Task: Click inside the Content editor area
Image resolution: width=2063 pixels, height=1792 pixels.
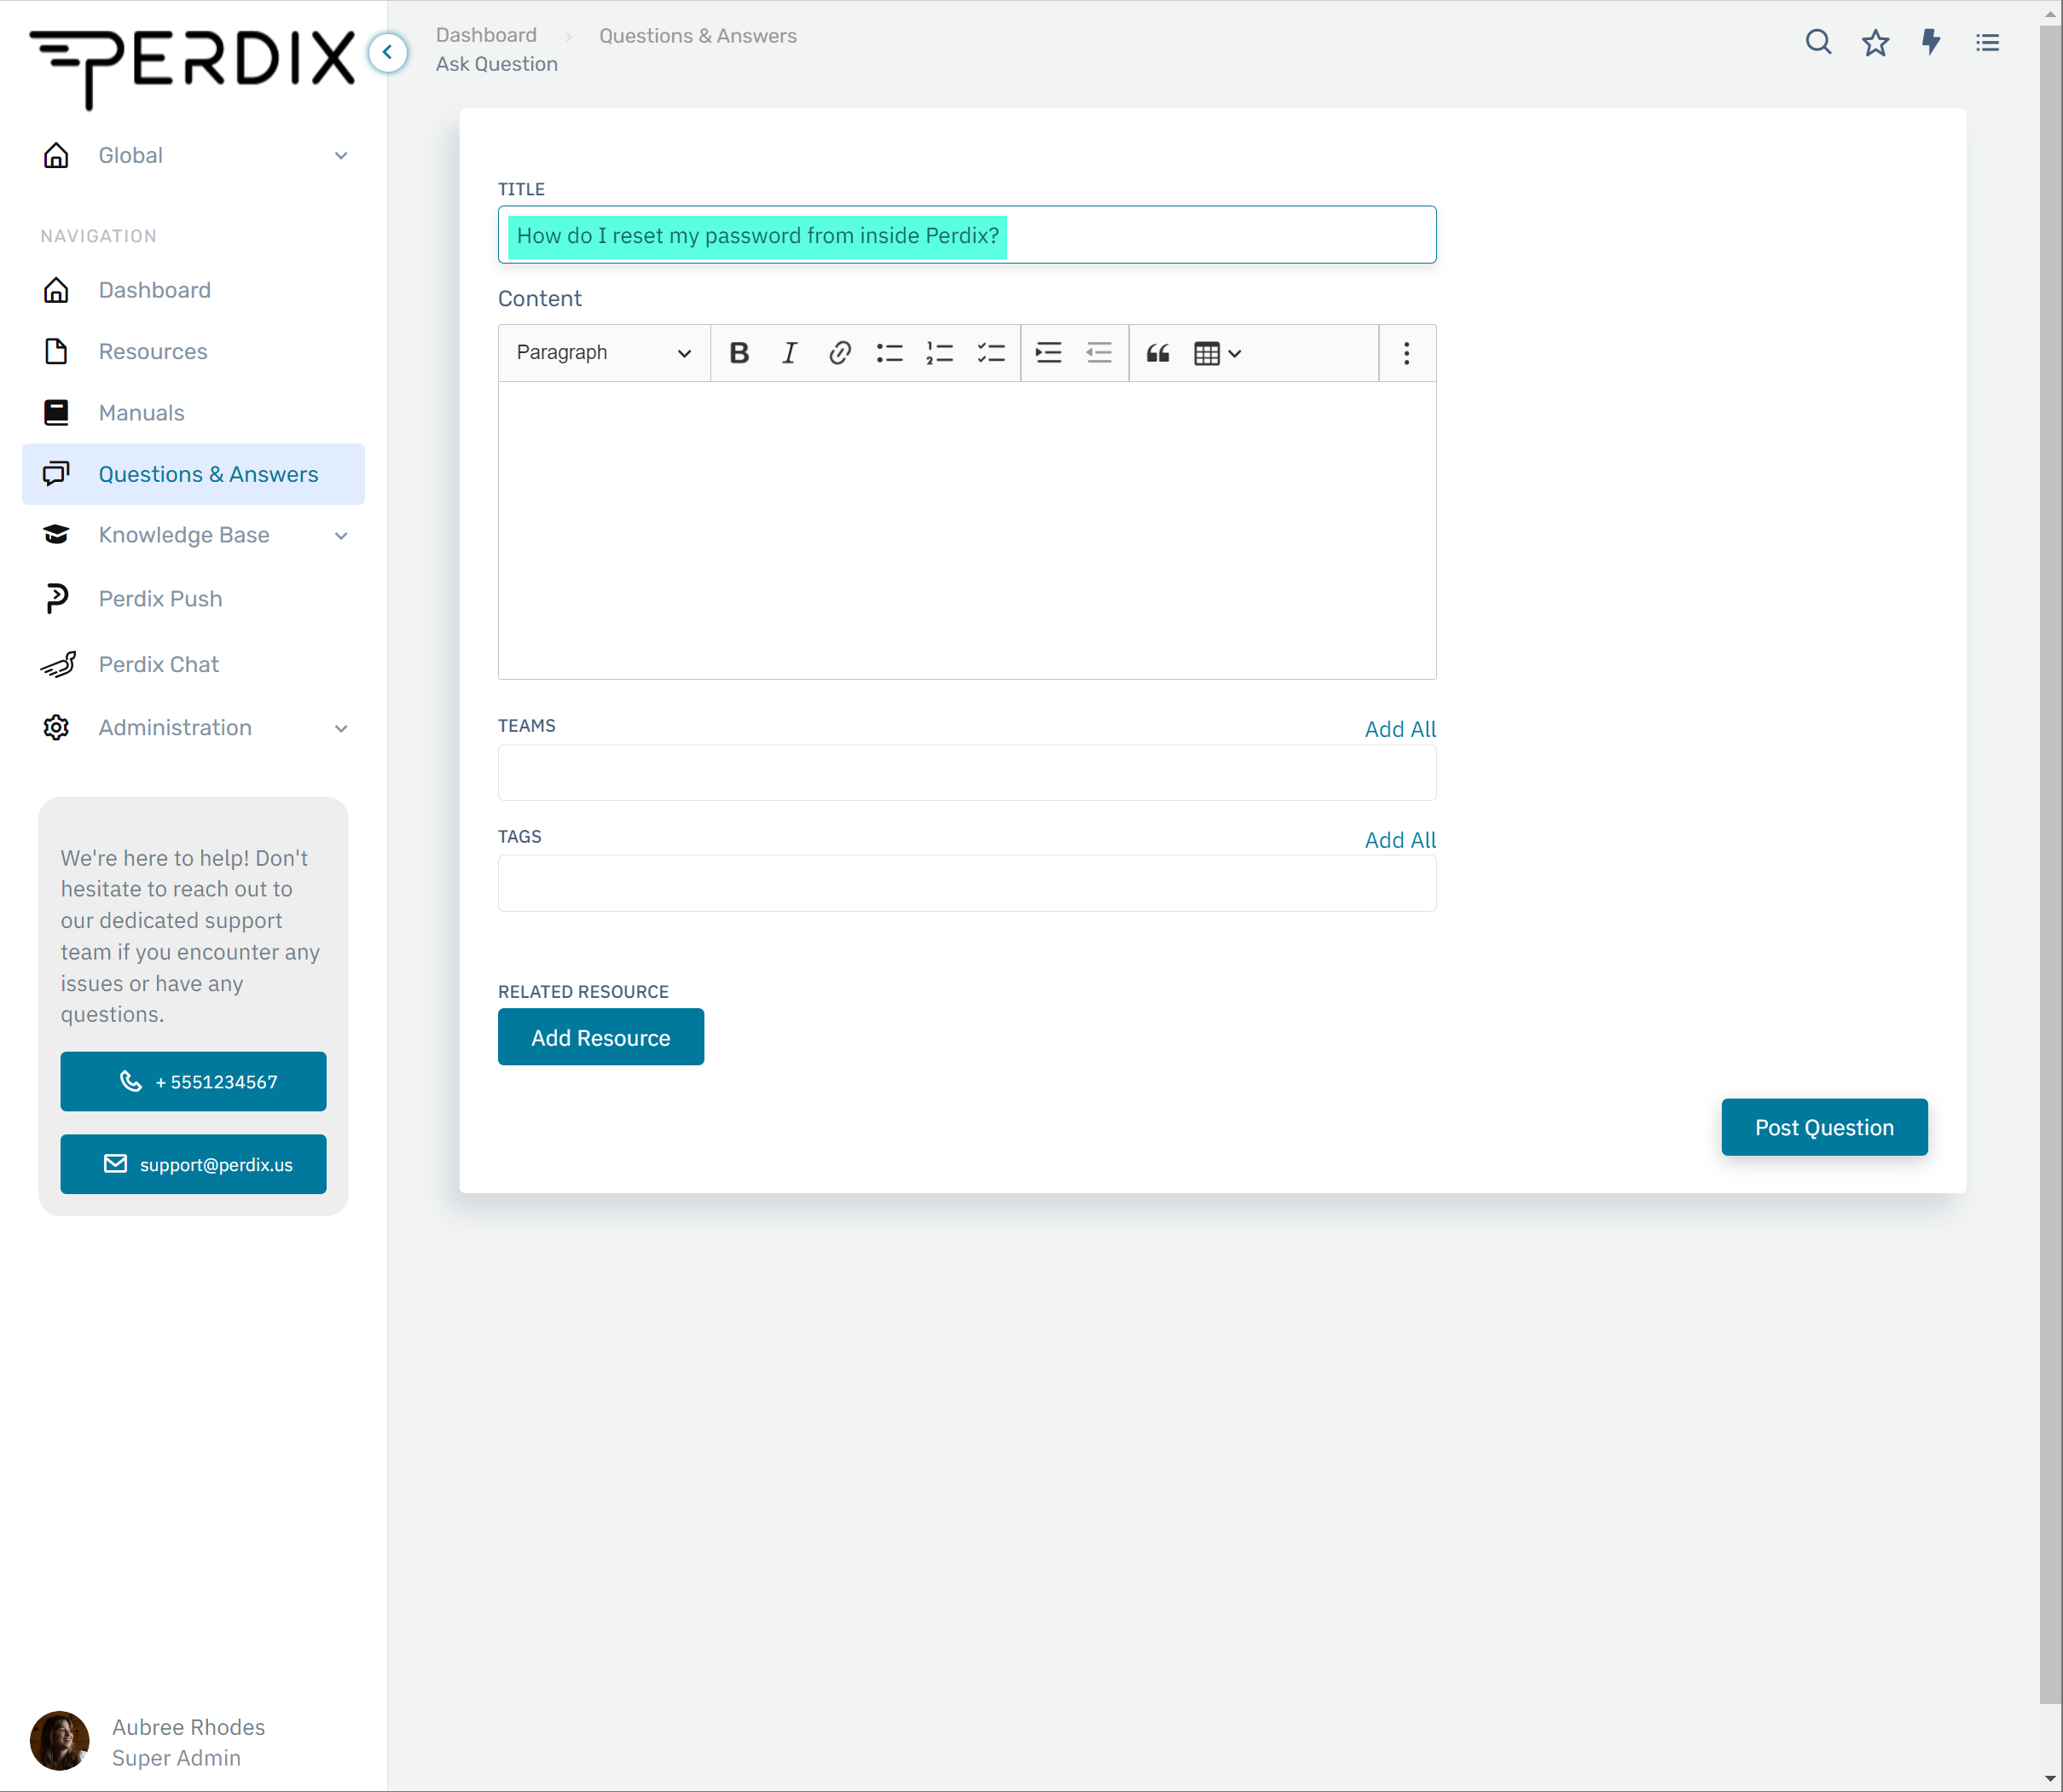Action: (967, 530)
